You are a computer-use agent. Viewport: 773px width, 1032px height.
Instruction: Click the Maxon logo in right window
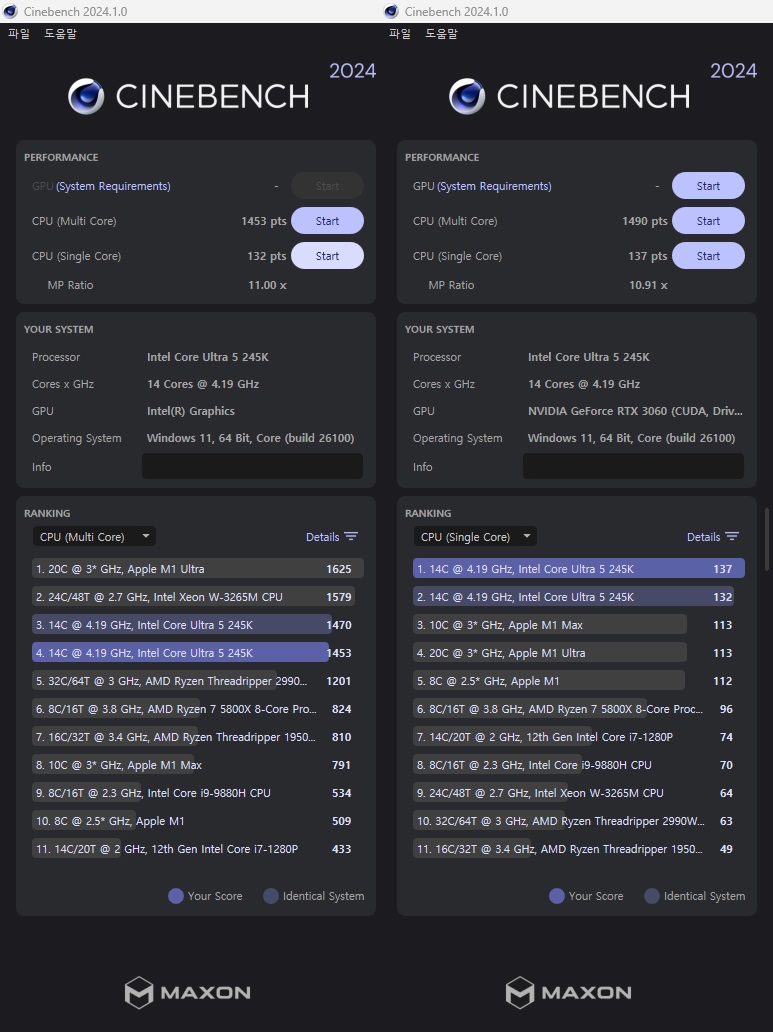click(x=568, y=992)
